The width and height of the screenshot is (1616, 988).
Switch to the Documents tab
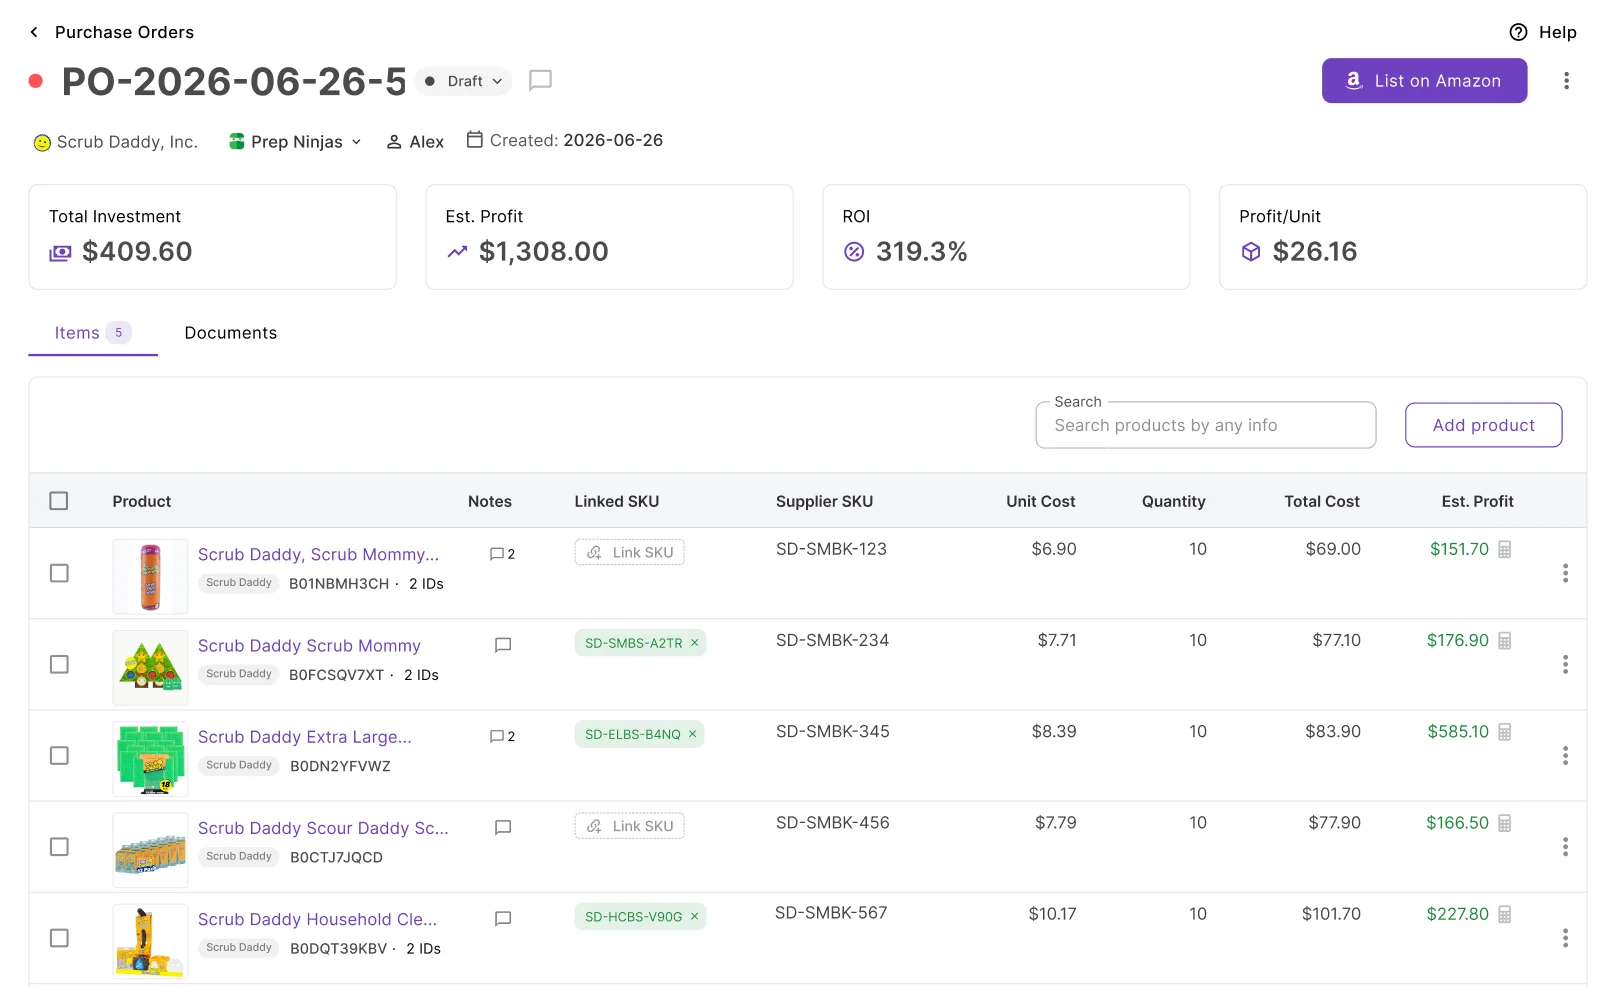(x=231, y=333)
